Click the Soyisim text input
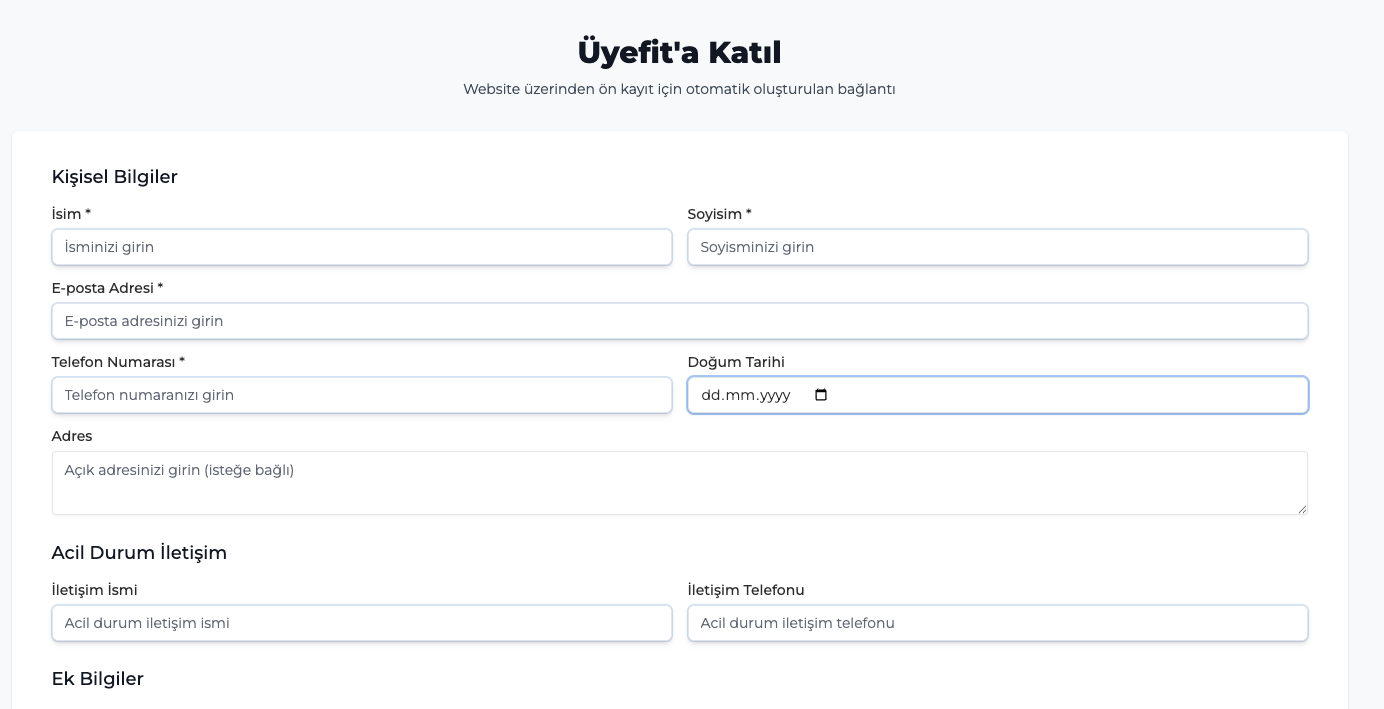Image resolution: width=1384 pixels, height=709 pixels. tap(997, 247)
